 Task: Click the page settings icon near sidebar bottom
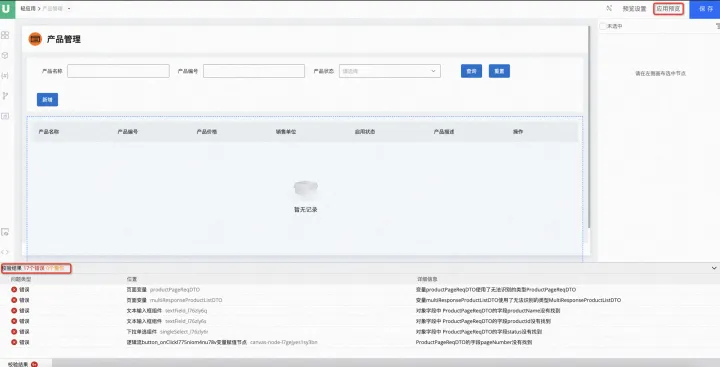5,232
